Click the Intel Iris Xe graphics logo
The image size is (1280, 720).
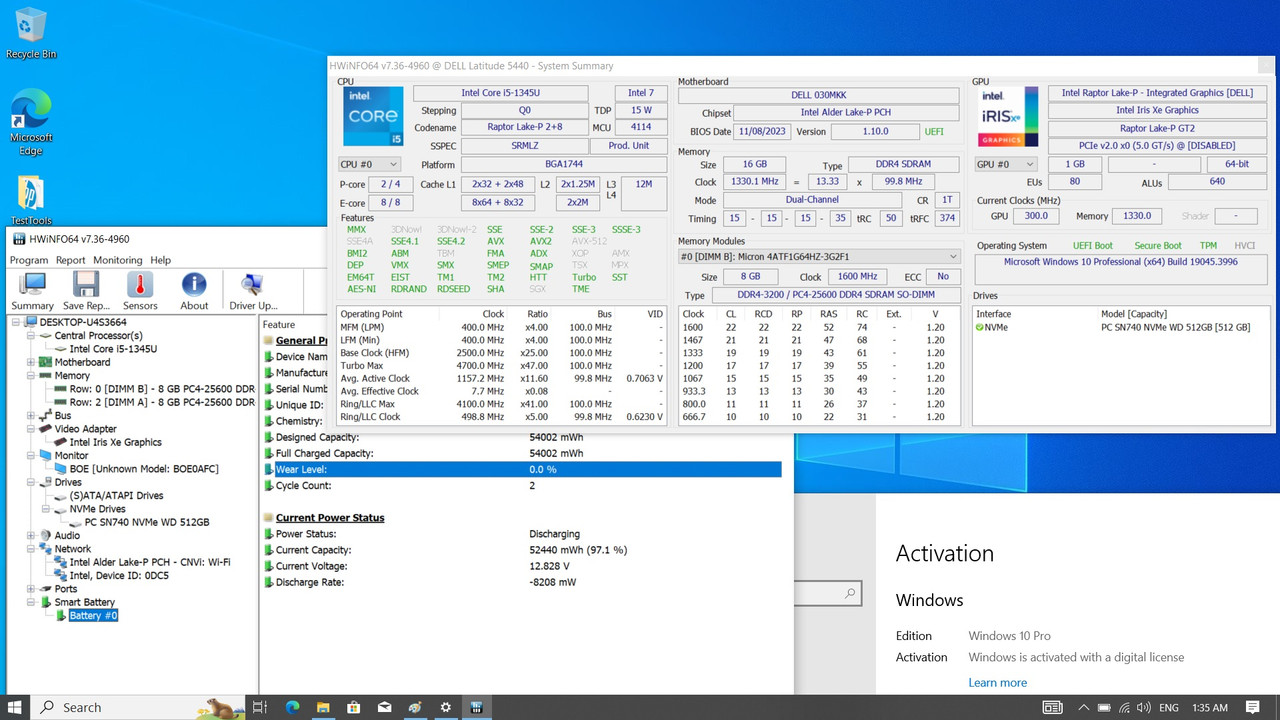(x=1007, y=117)
